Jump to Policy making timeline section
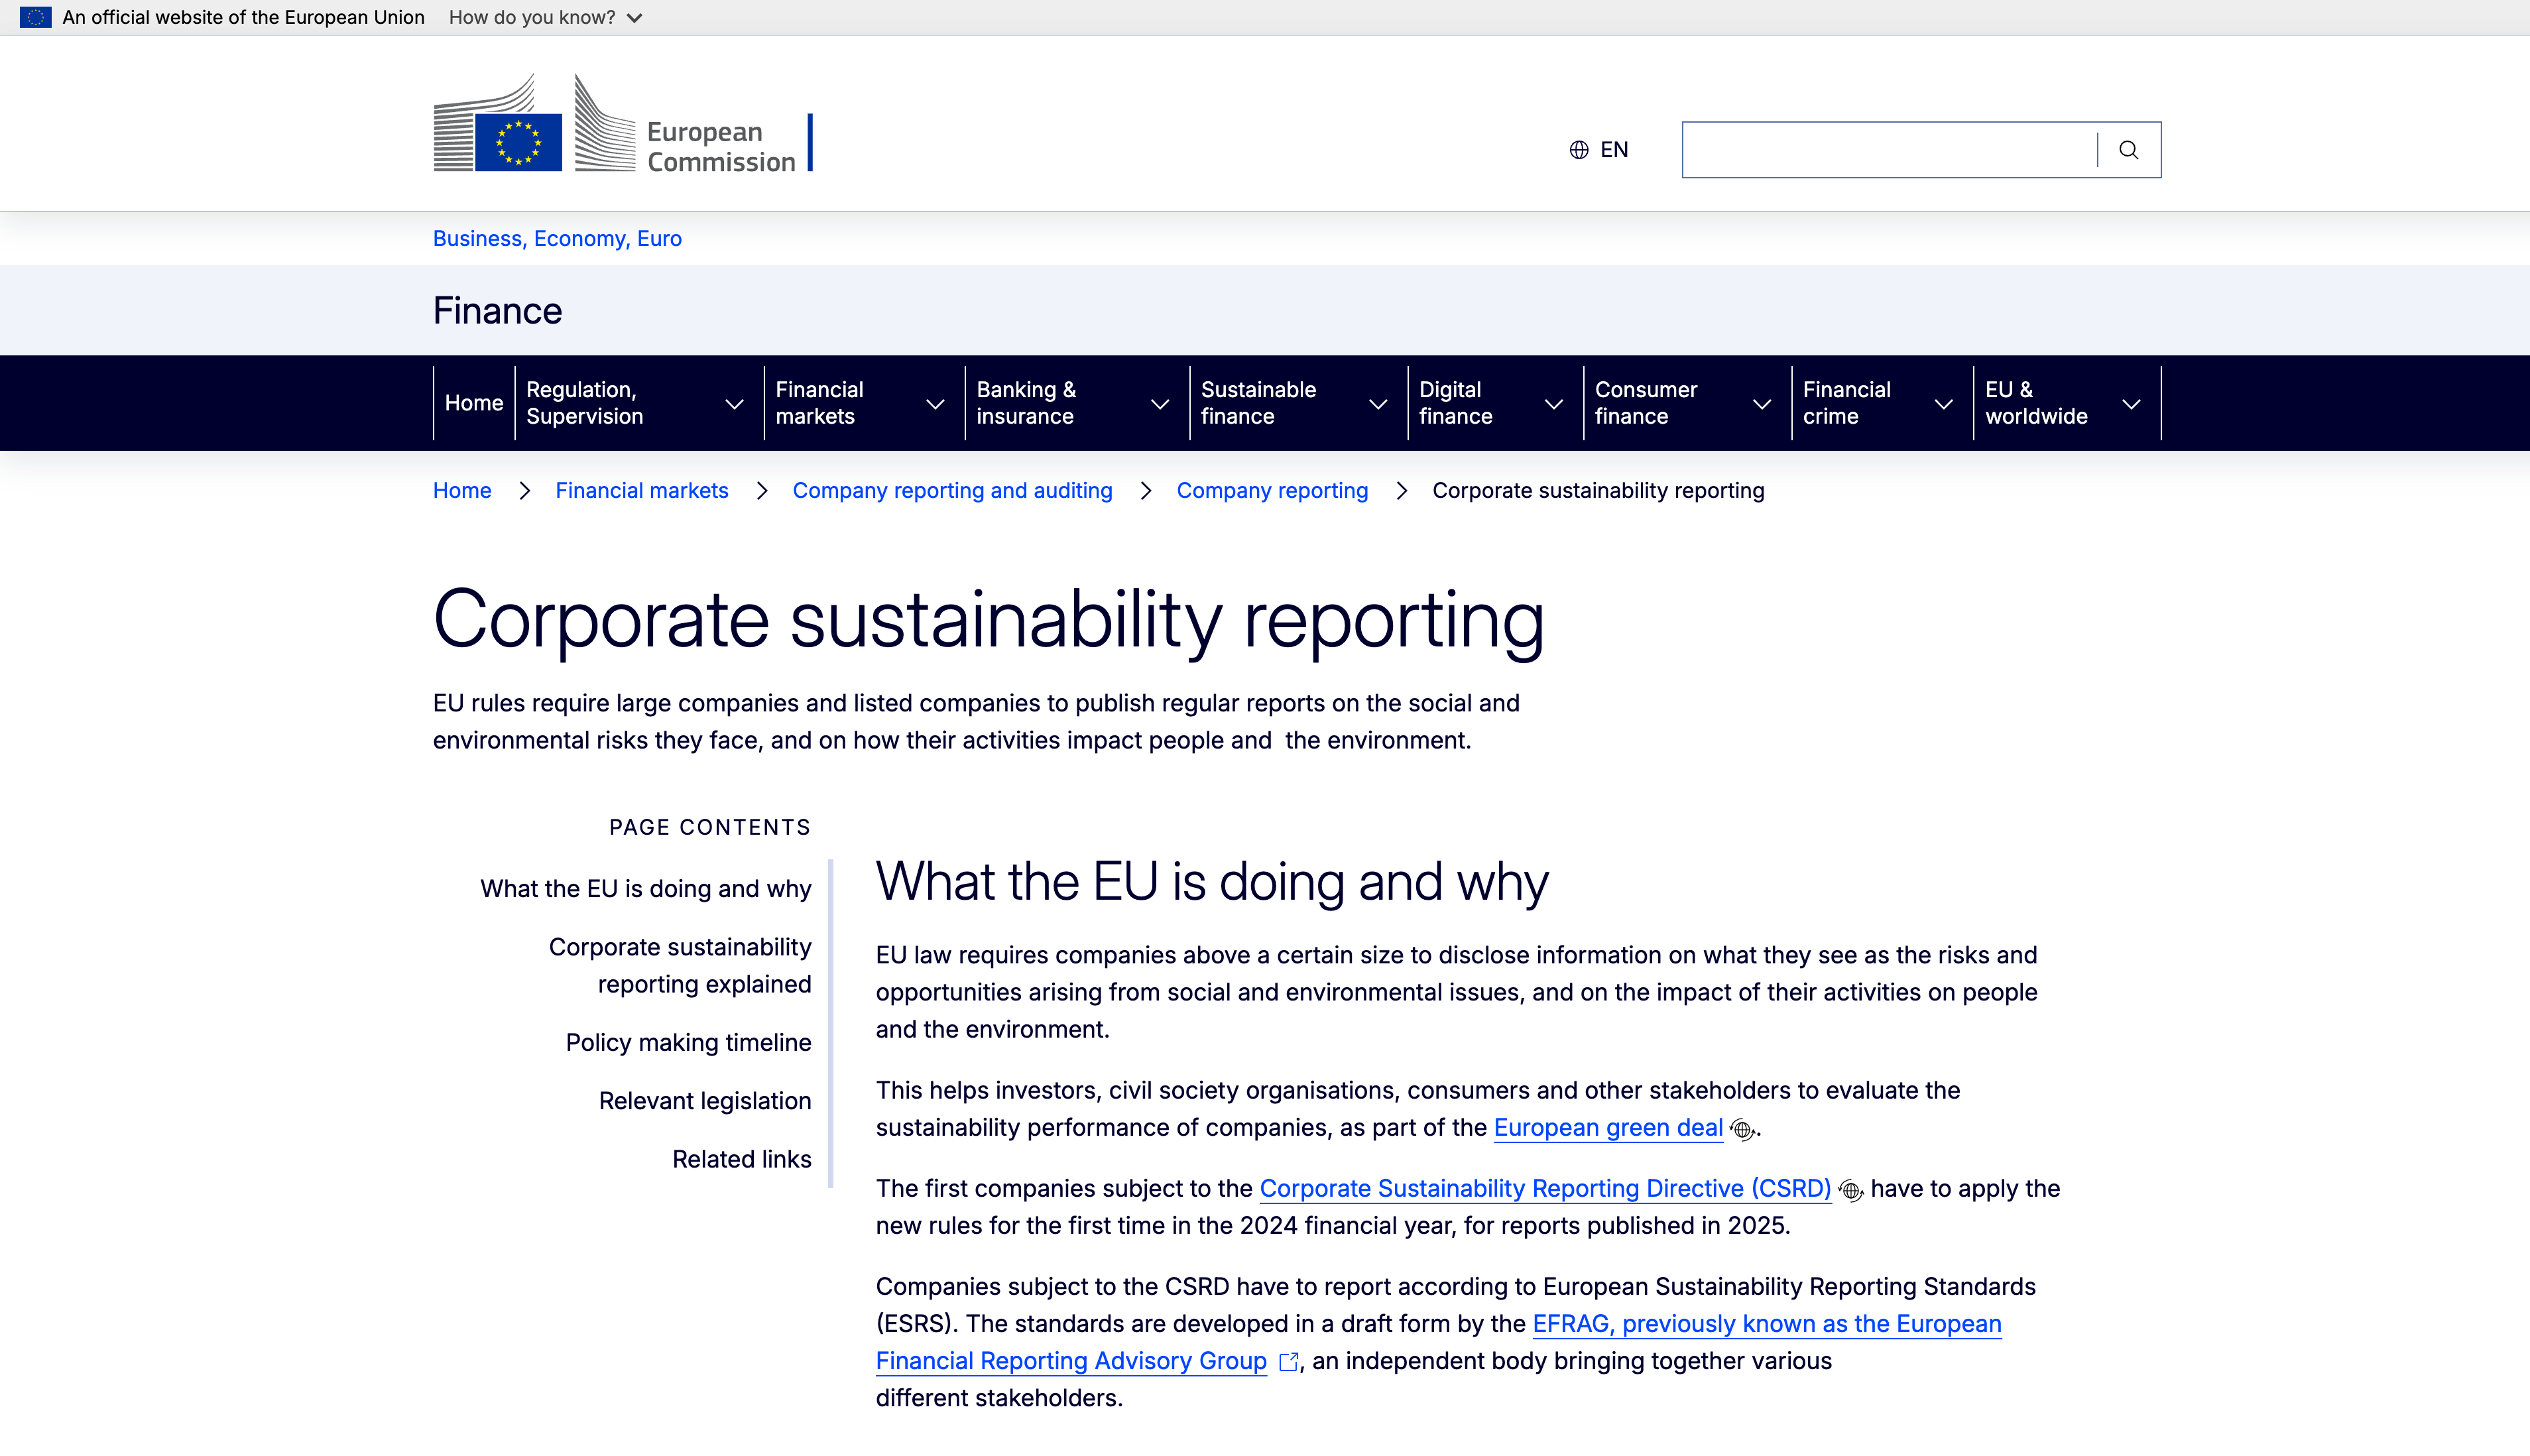The height and width of the screenshot is (1456, 2530). [x=688, y=1043]
